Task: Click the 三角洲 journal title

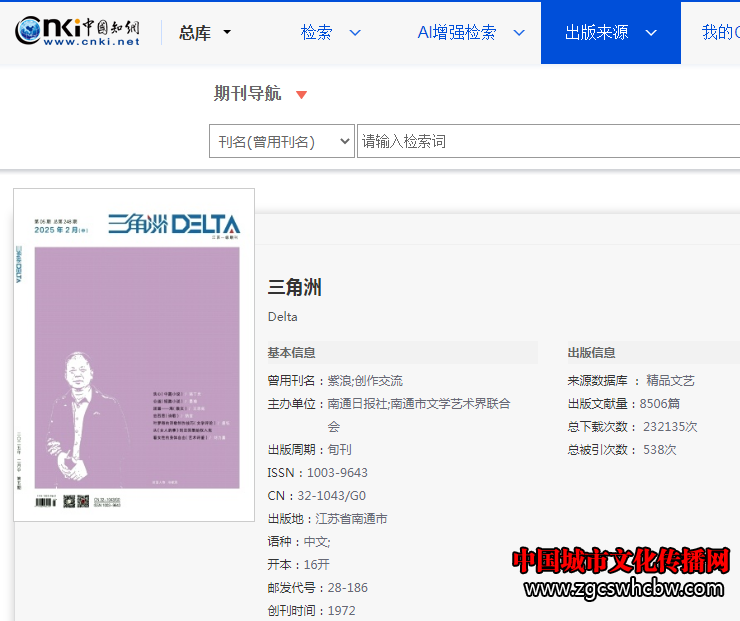Action: coord(295,288)
